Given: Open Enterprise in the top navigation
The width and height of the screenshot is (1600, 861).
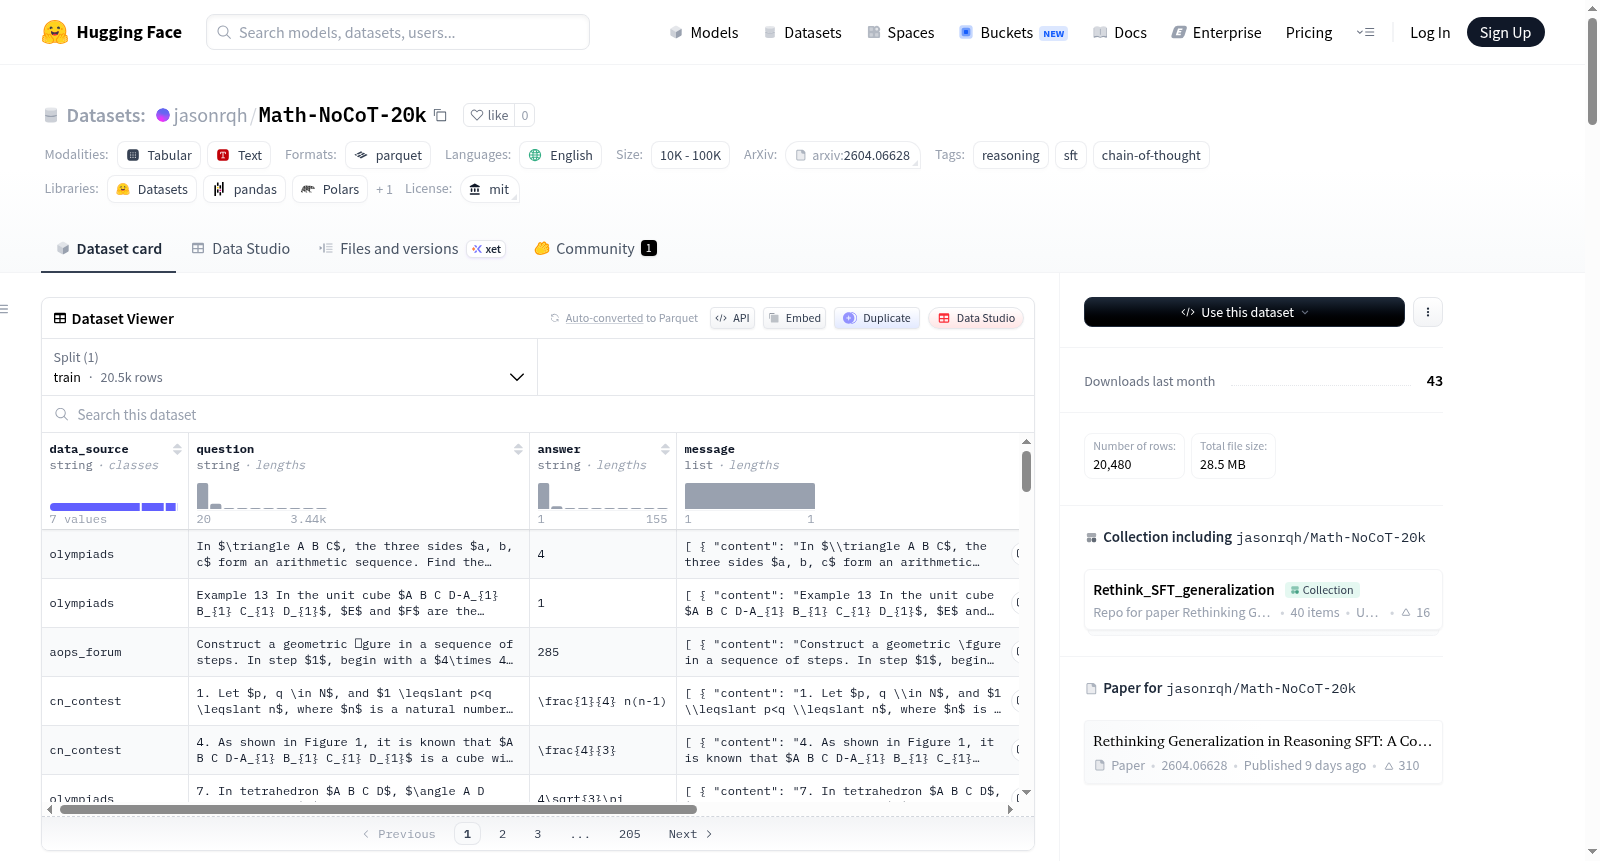Looking at the screenshot, I should [1216, 32].
